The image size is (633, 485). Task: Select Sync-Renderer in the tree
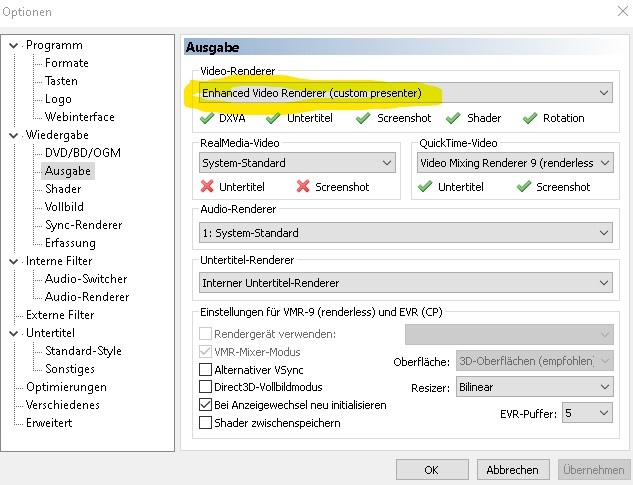[84, 225]
